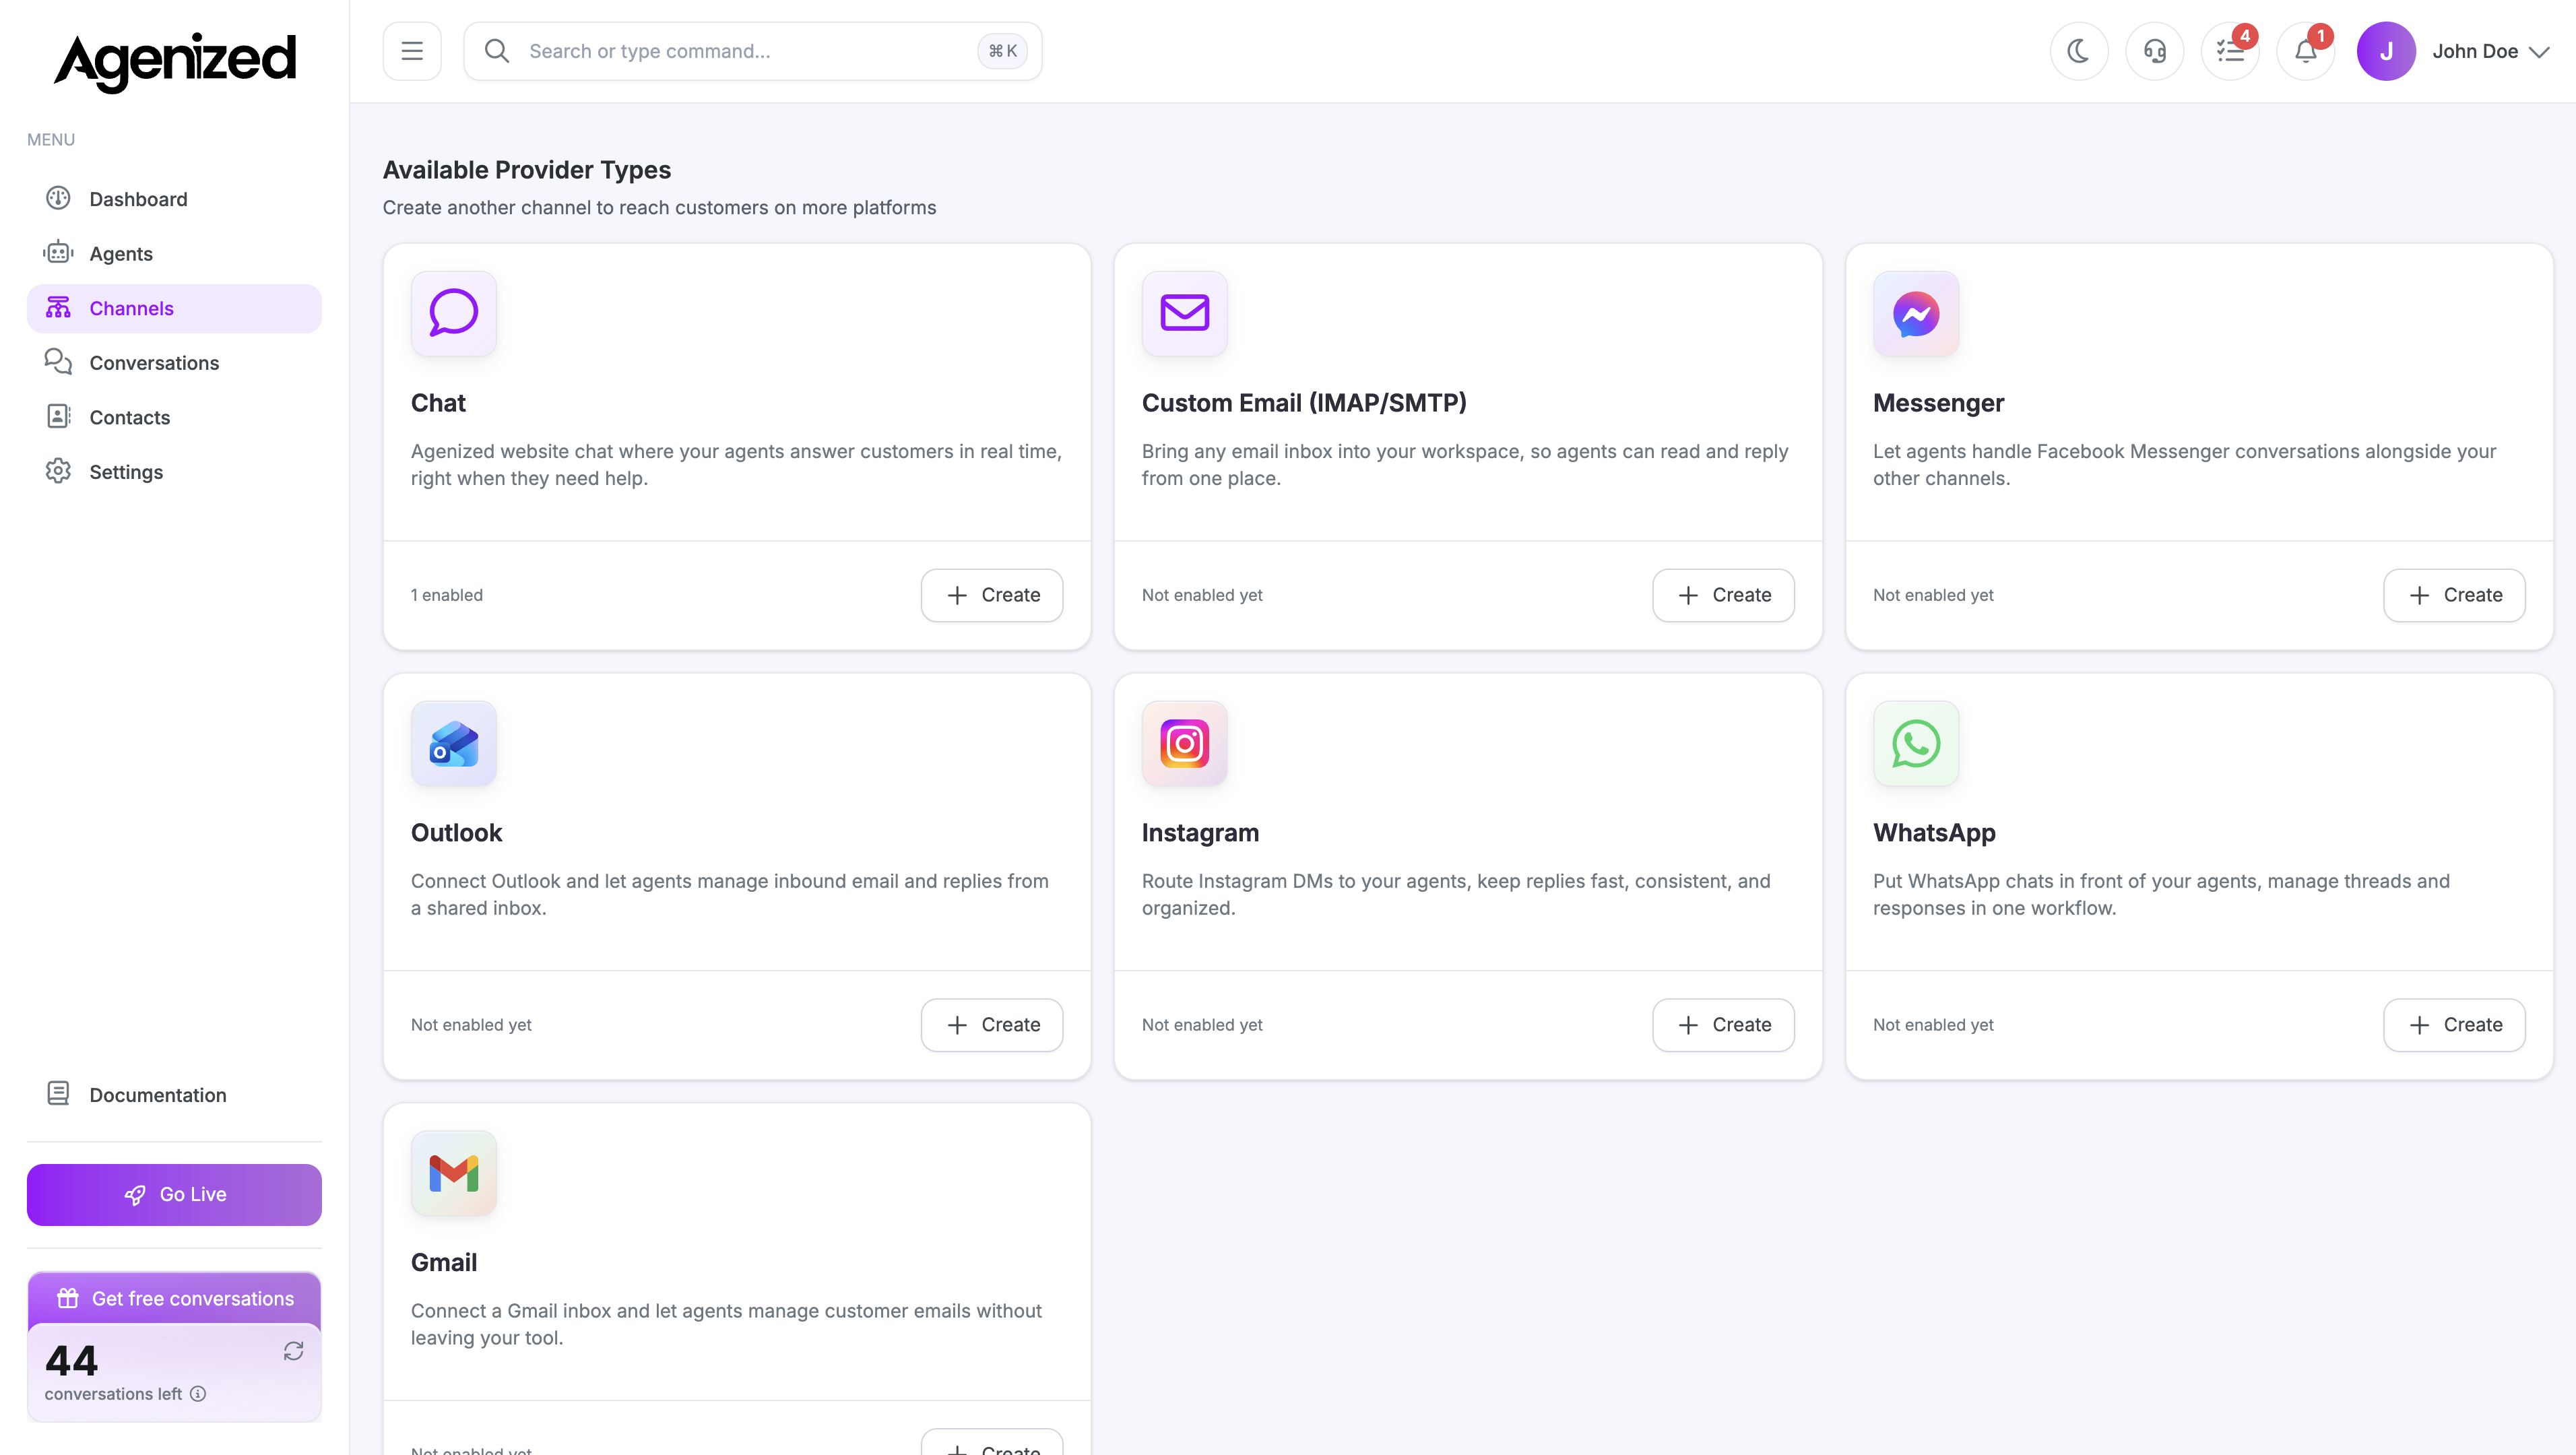The height and width of the screenshot is (1455, 2576).
Task: Click the Go Live button
Action: (173, 1194)
